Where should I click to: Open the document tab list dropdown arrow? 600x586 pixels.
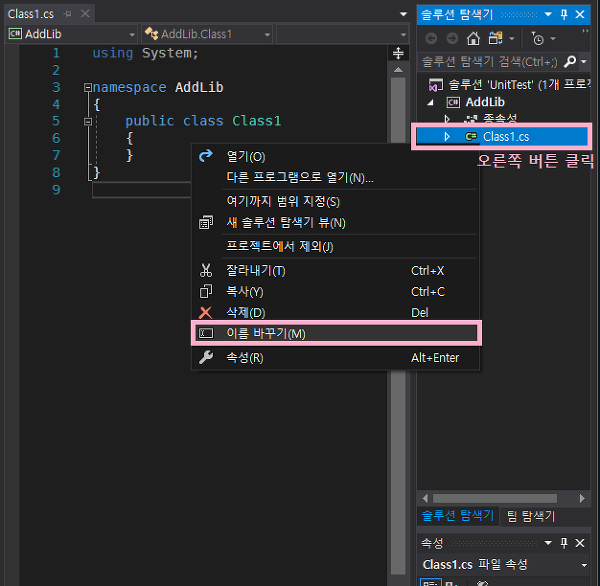pyautogui.click(x=403, y=14)
